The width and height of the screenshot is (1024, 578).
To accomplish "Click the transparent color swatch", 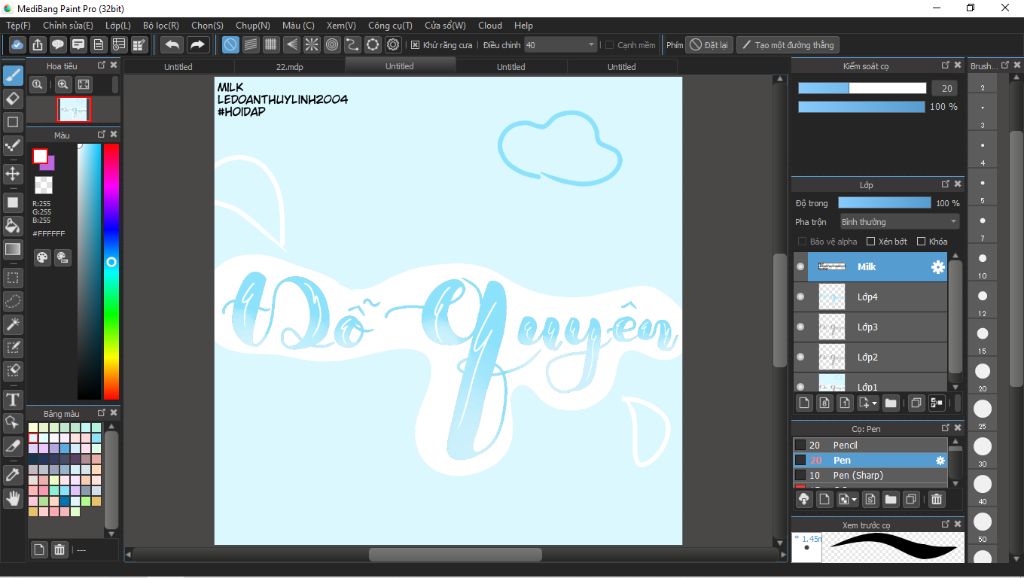I will [x=43, y=185].
